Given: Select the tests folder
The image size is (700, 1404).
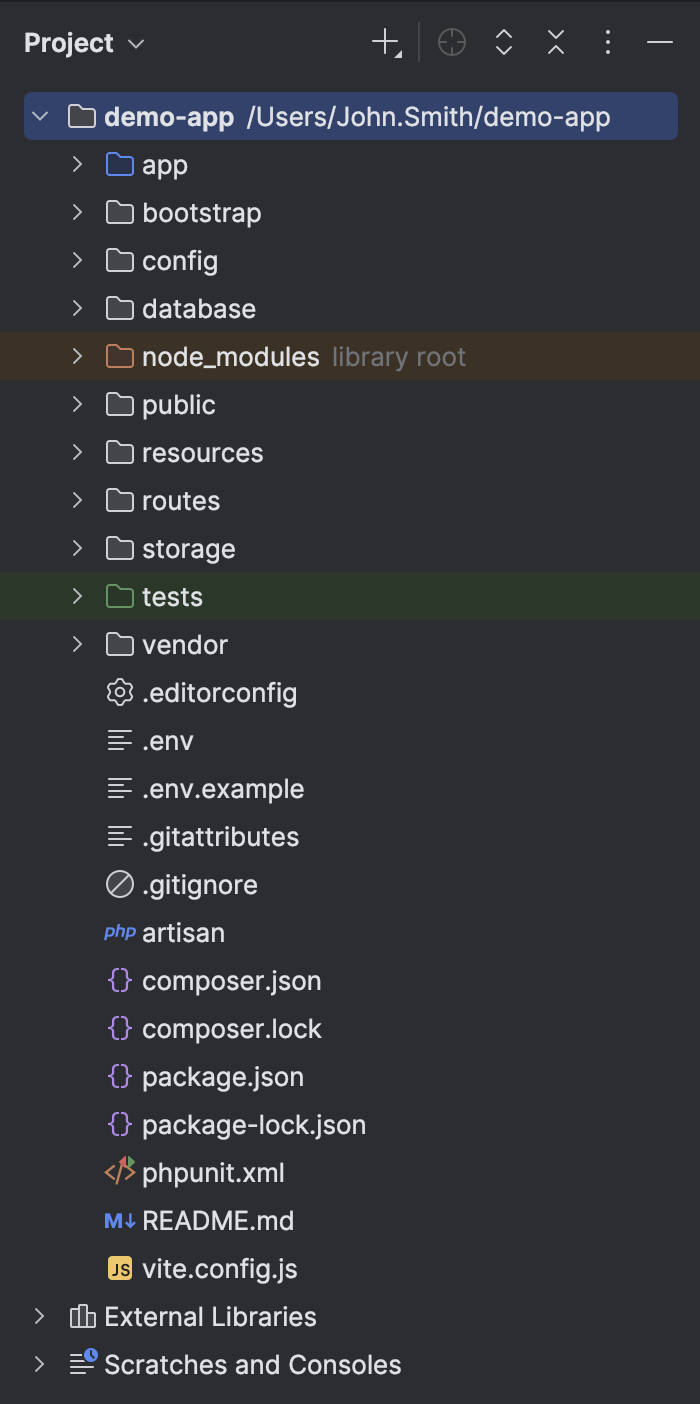Looking at the screenshot, I should pyautogui.click(x=173, y=596).
